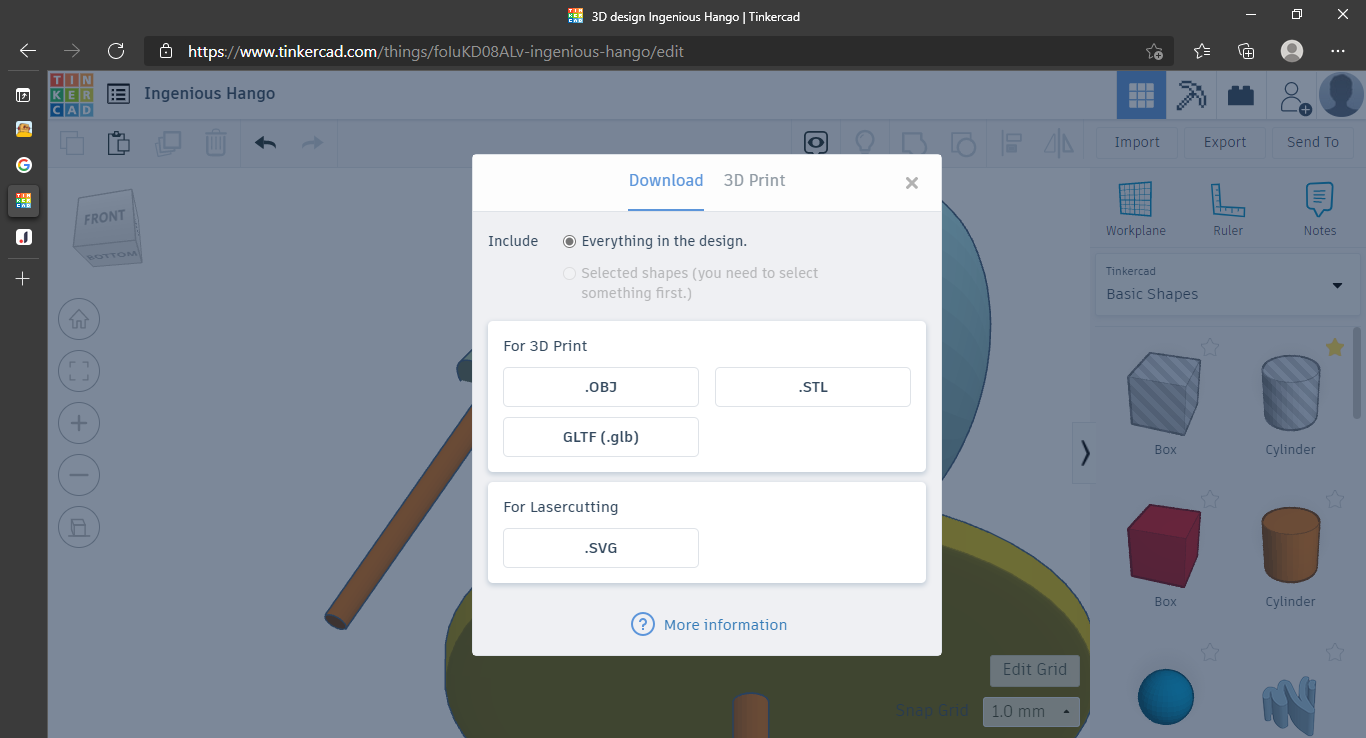Redo the last undone action
1366x738 pixels.
tap(313, 143)
